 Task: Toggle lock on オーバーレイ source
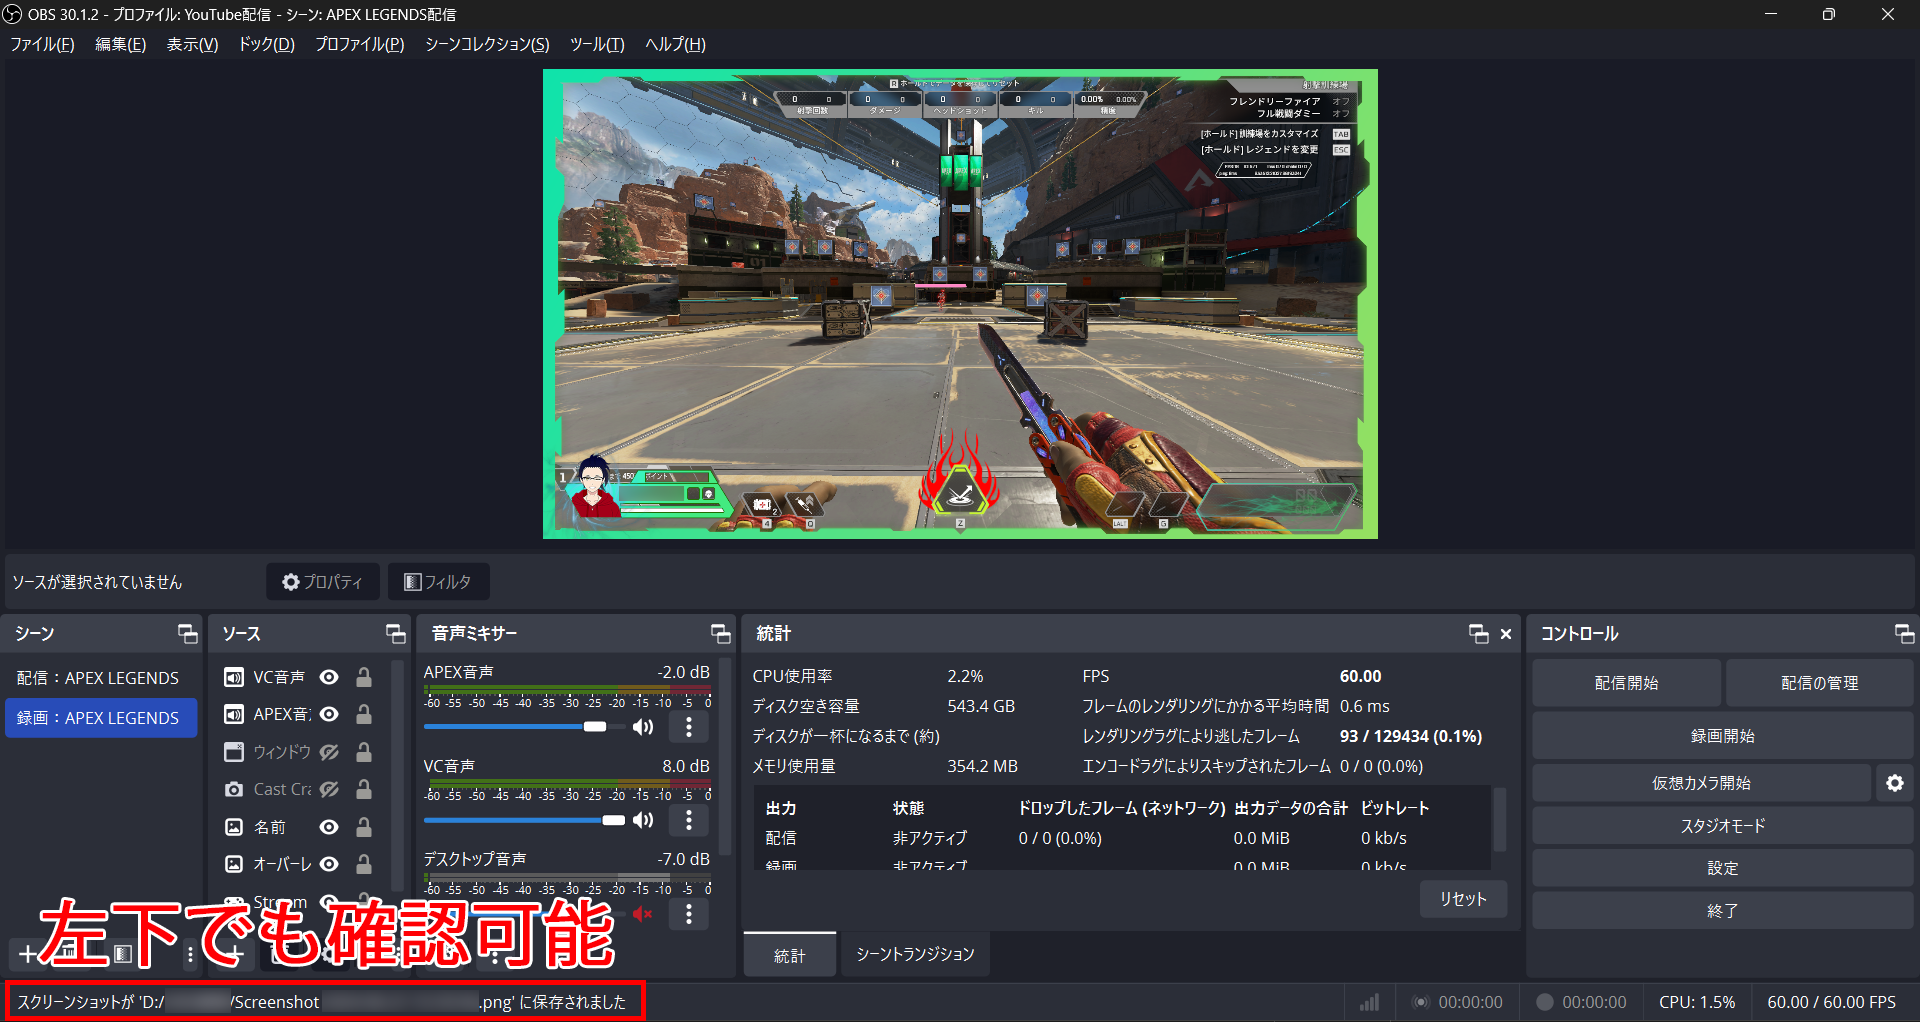click(364, 864)
